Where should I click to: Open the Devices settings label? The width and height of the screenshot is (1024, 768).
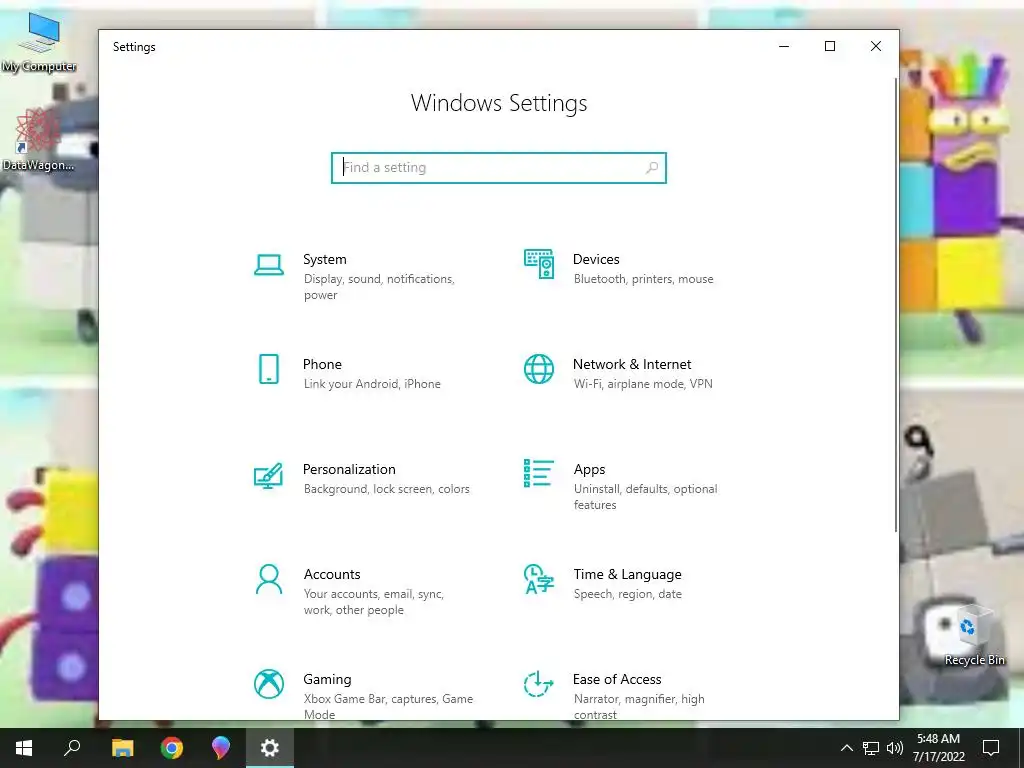point(596,259)
